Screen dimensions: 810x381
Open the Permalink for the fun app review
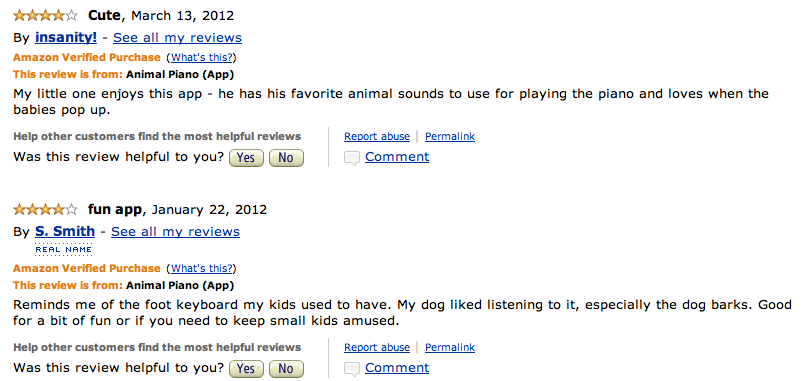pos(450,347)
